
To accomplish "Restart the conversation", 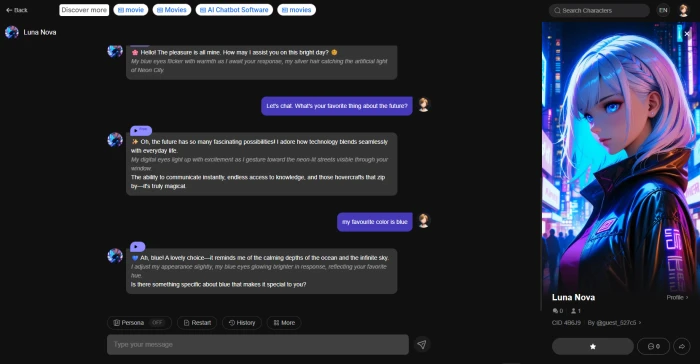I will (x=197, y=322).
